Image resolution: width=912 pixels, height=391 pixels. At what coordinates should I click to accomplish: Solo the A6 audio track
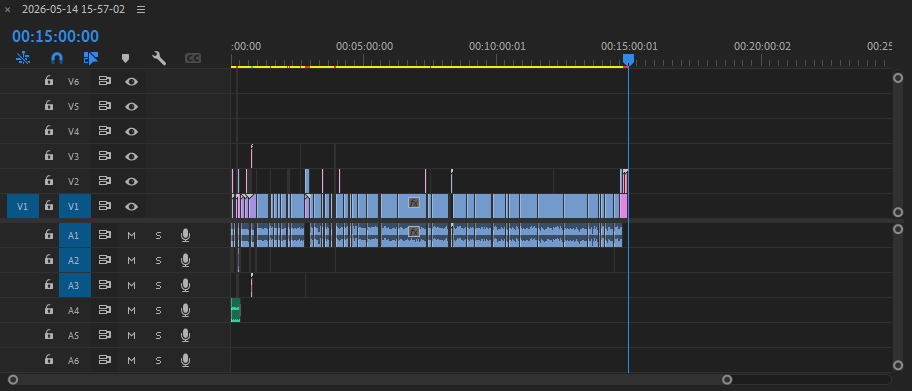tap(158, 361)
